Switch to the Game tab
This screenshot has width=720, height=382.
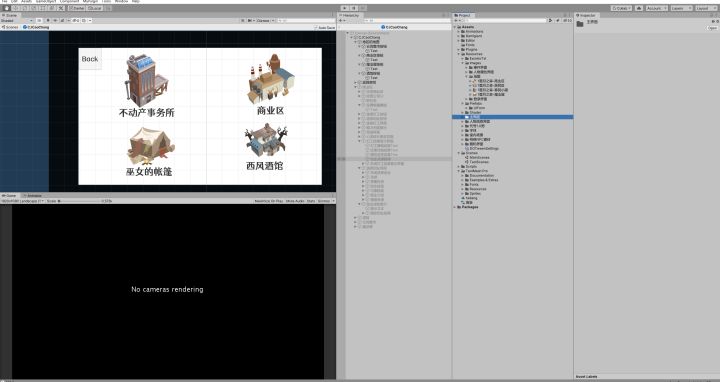(x=9, y=196)
